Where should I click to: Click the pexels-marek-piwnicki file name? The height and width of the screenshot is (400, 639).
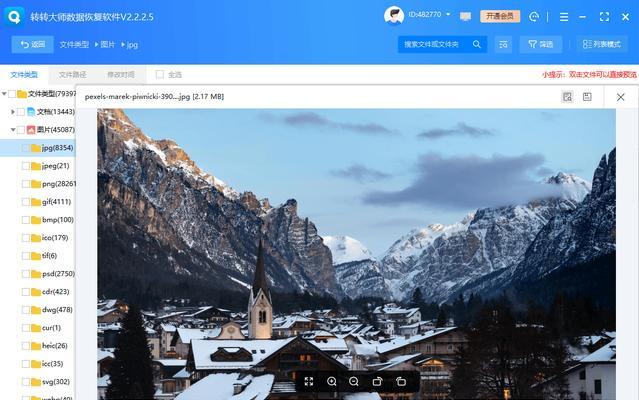[154, 97]
